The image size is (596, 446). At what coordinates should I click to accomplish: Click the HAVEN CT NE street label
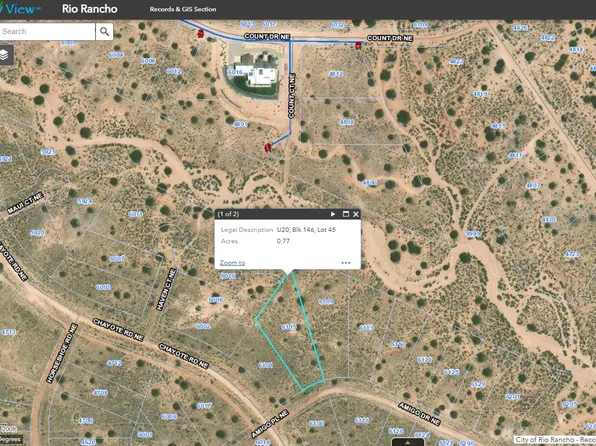pyautogui.click(x=167, y=289)
